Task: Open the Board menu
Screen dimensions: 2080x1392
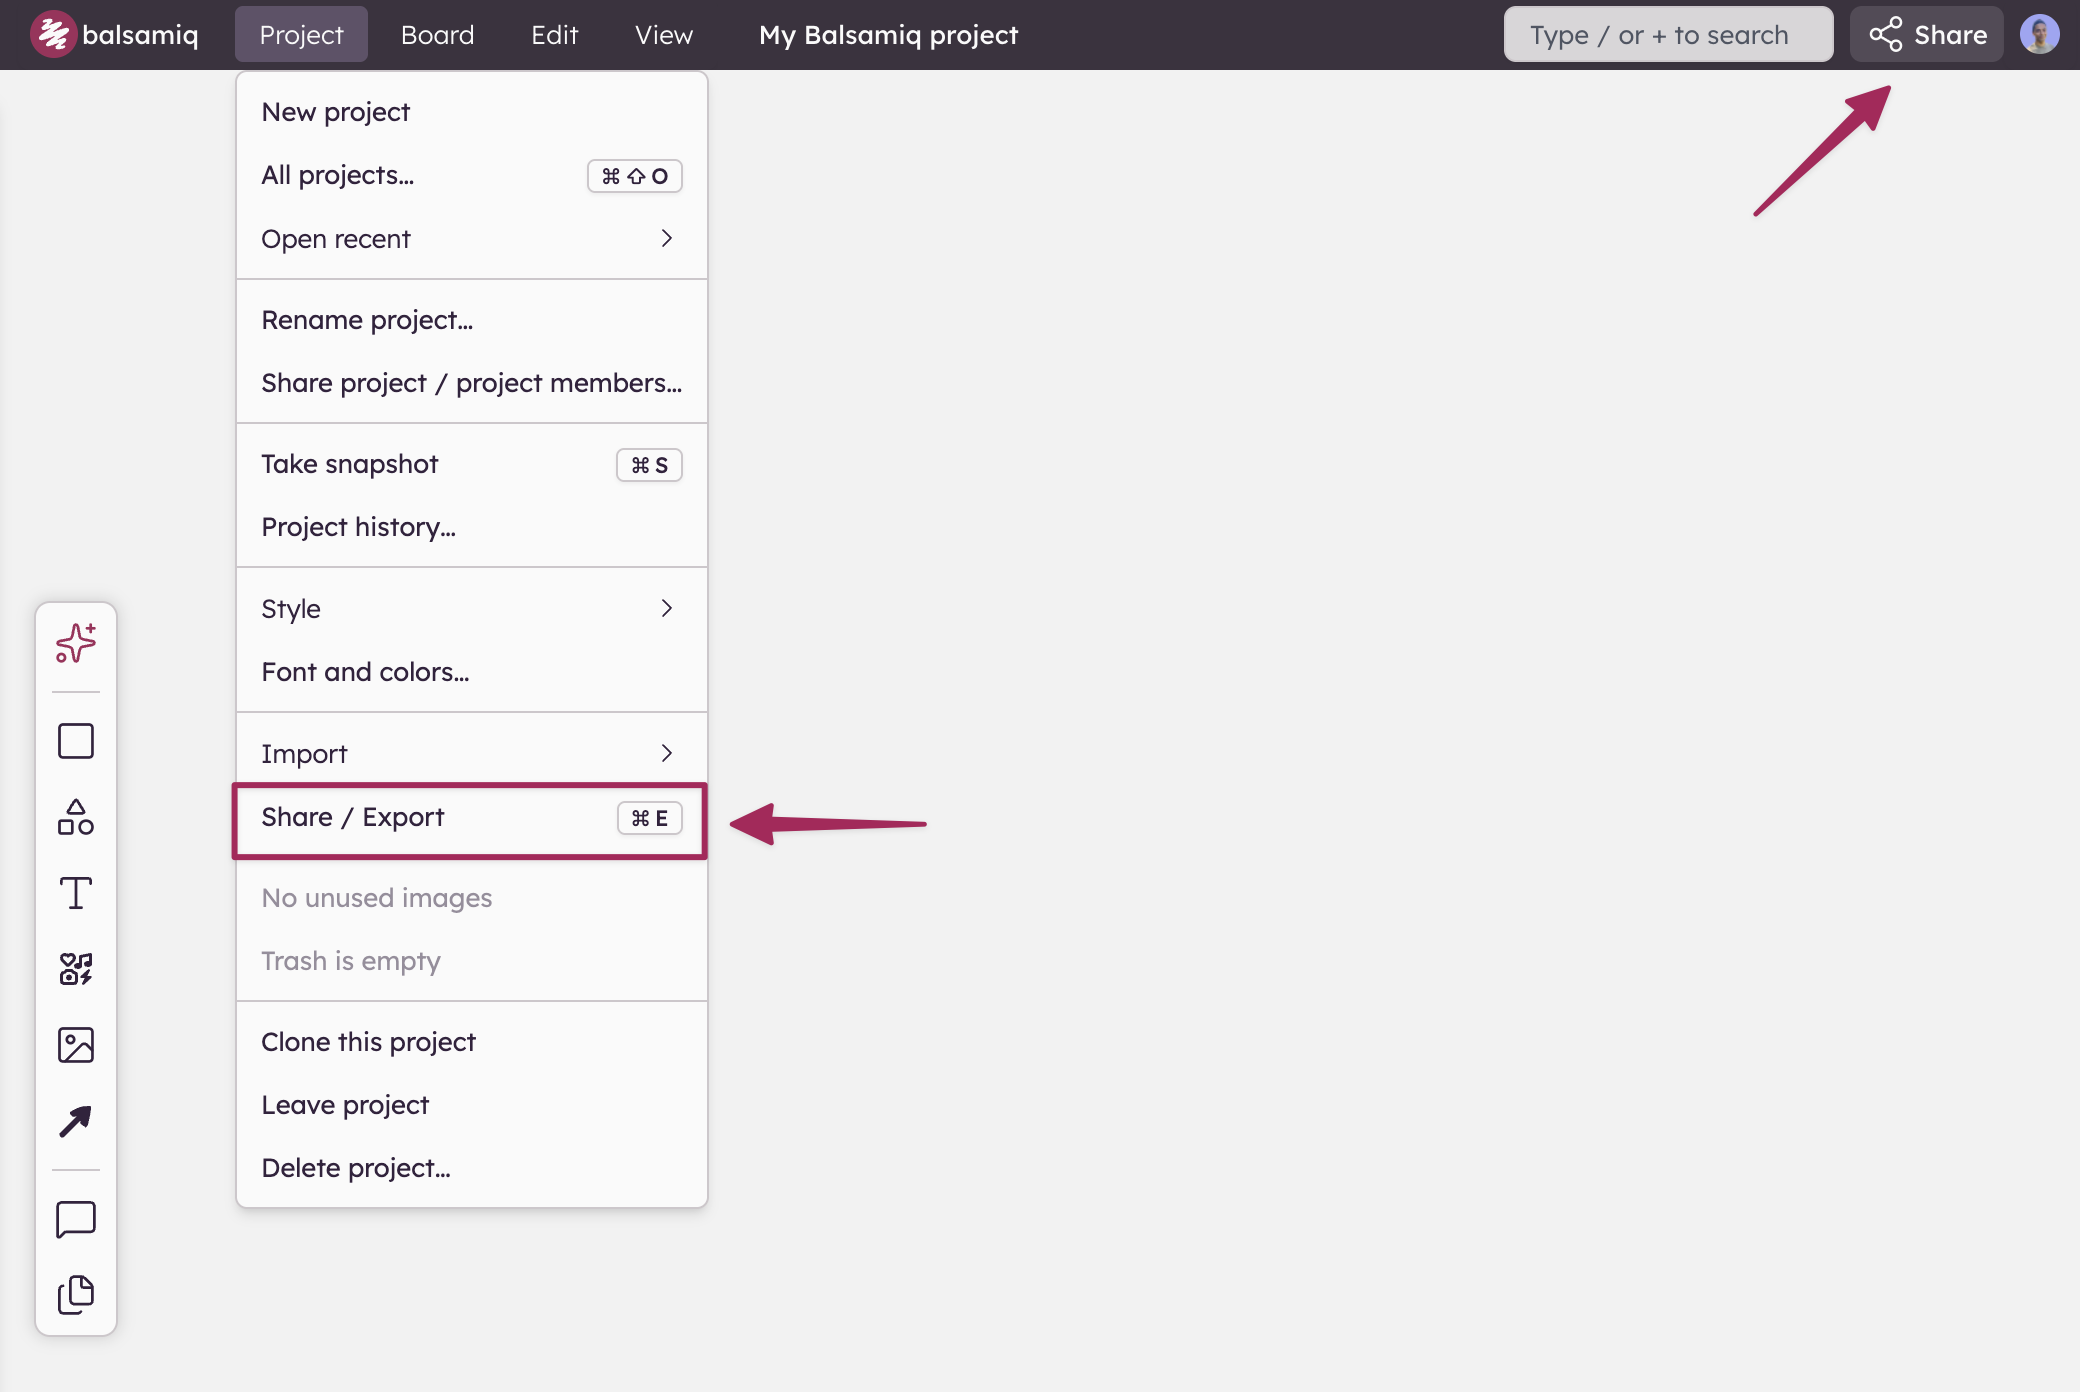Action: (437, 34)
